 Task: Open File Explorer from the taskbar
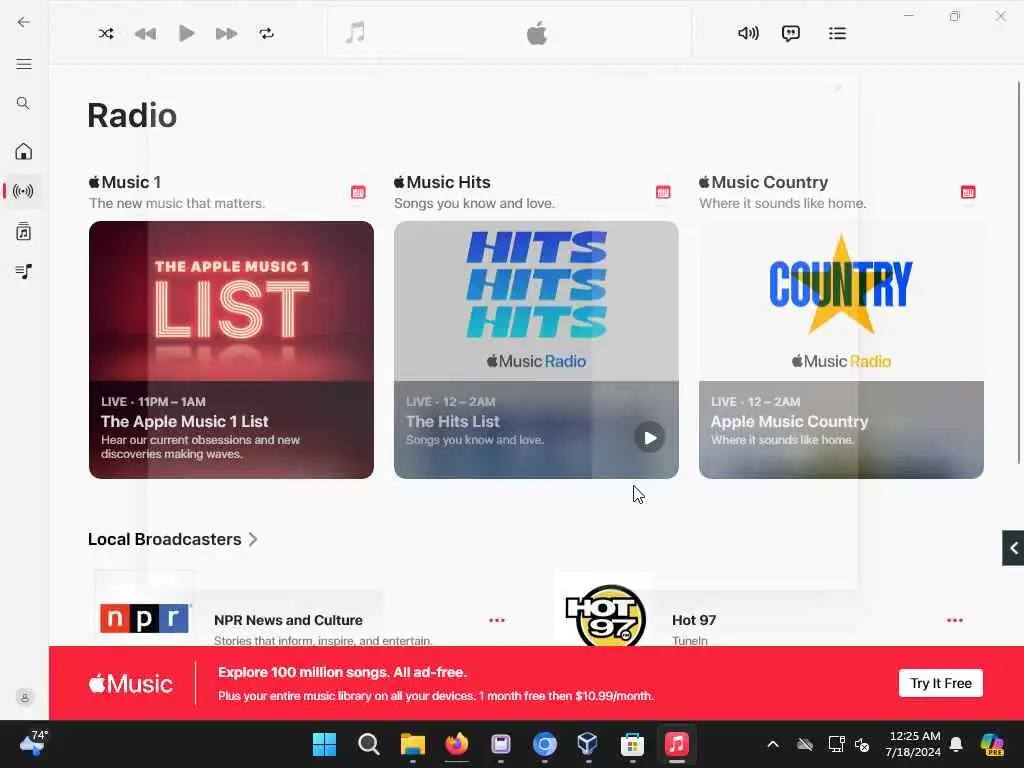click(x=413, y=744)
